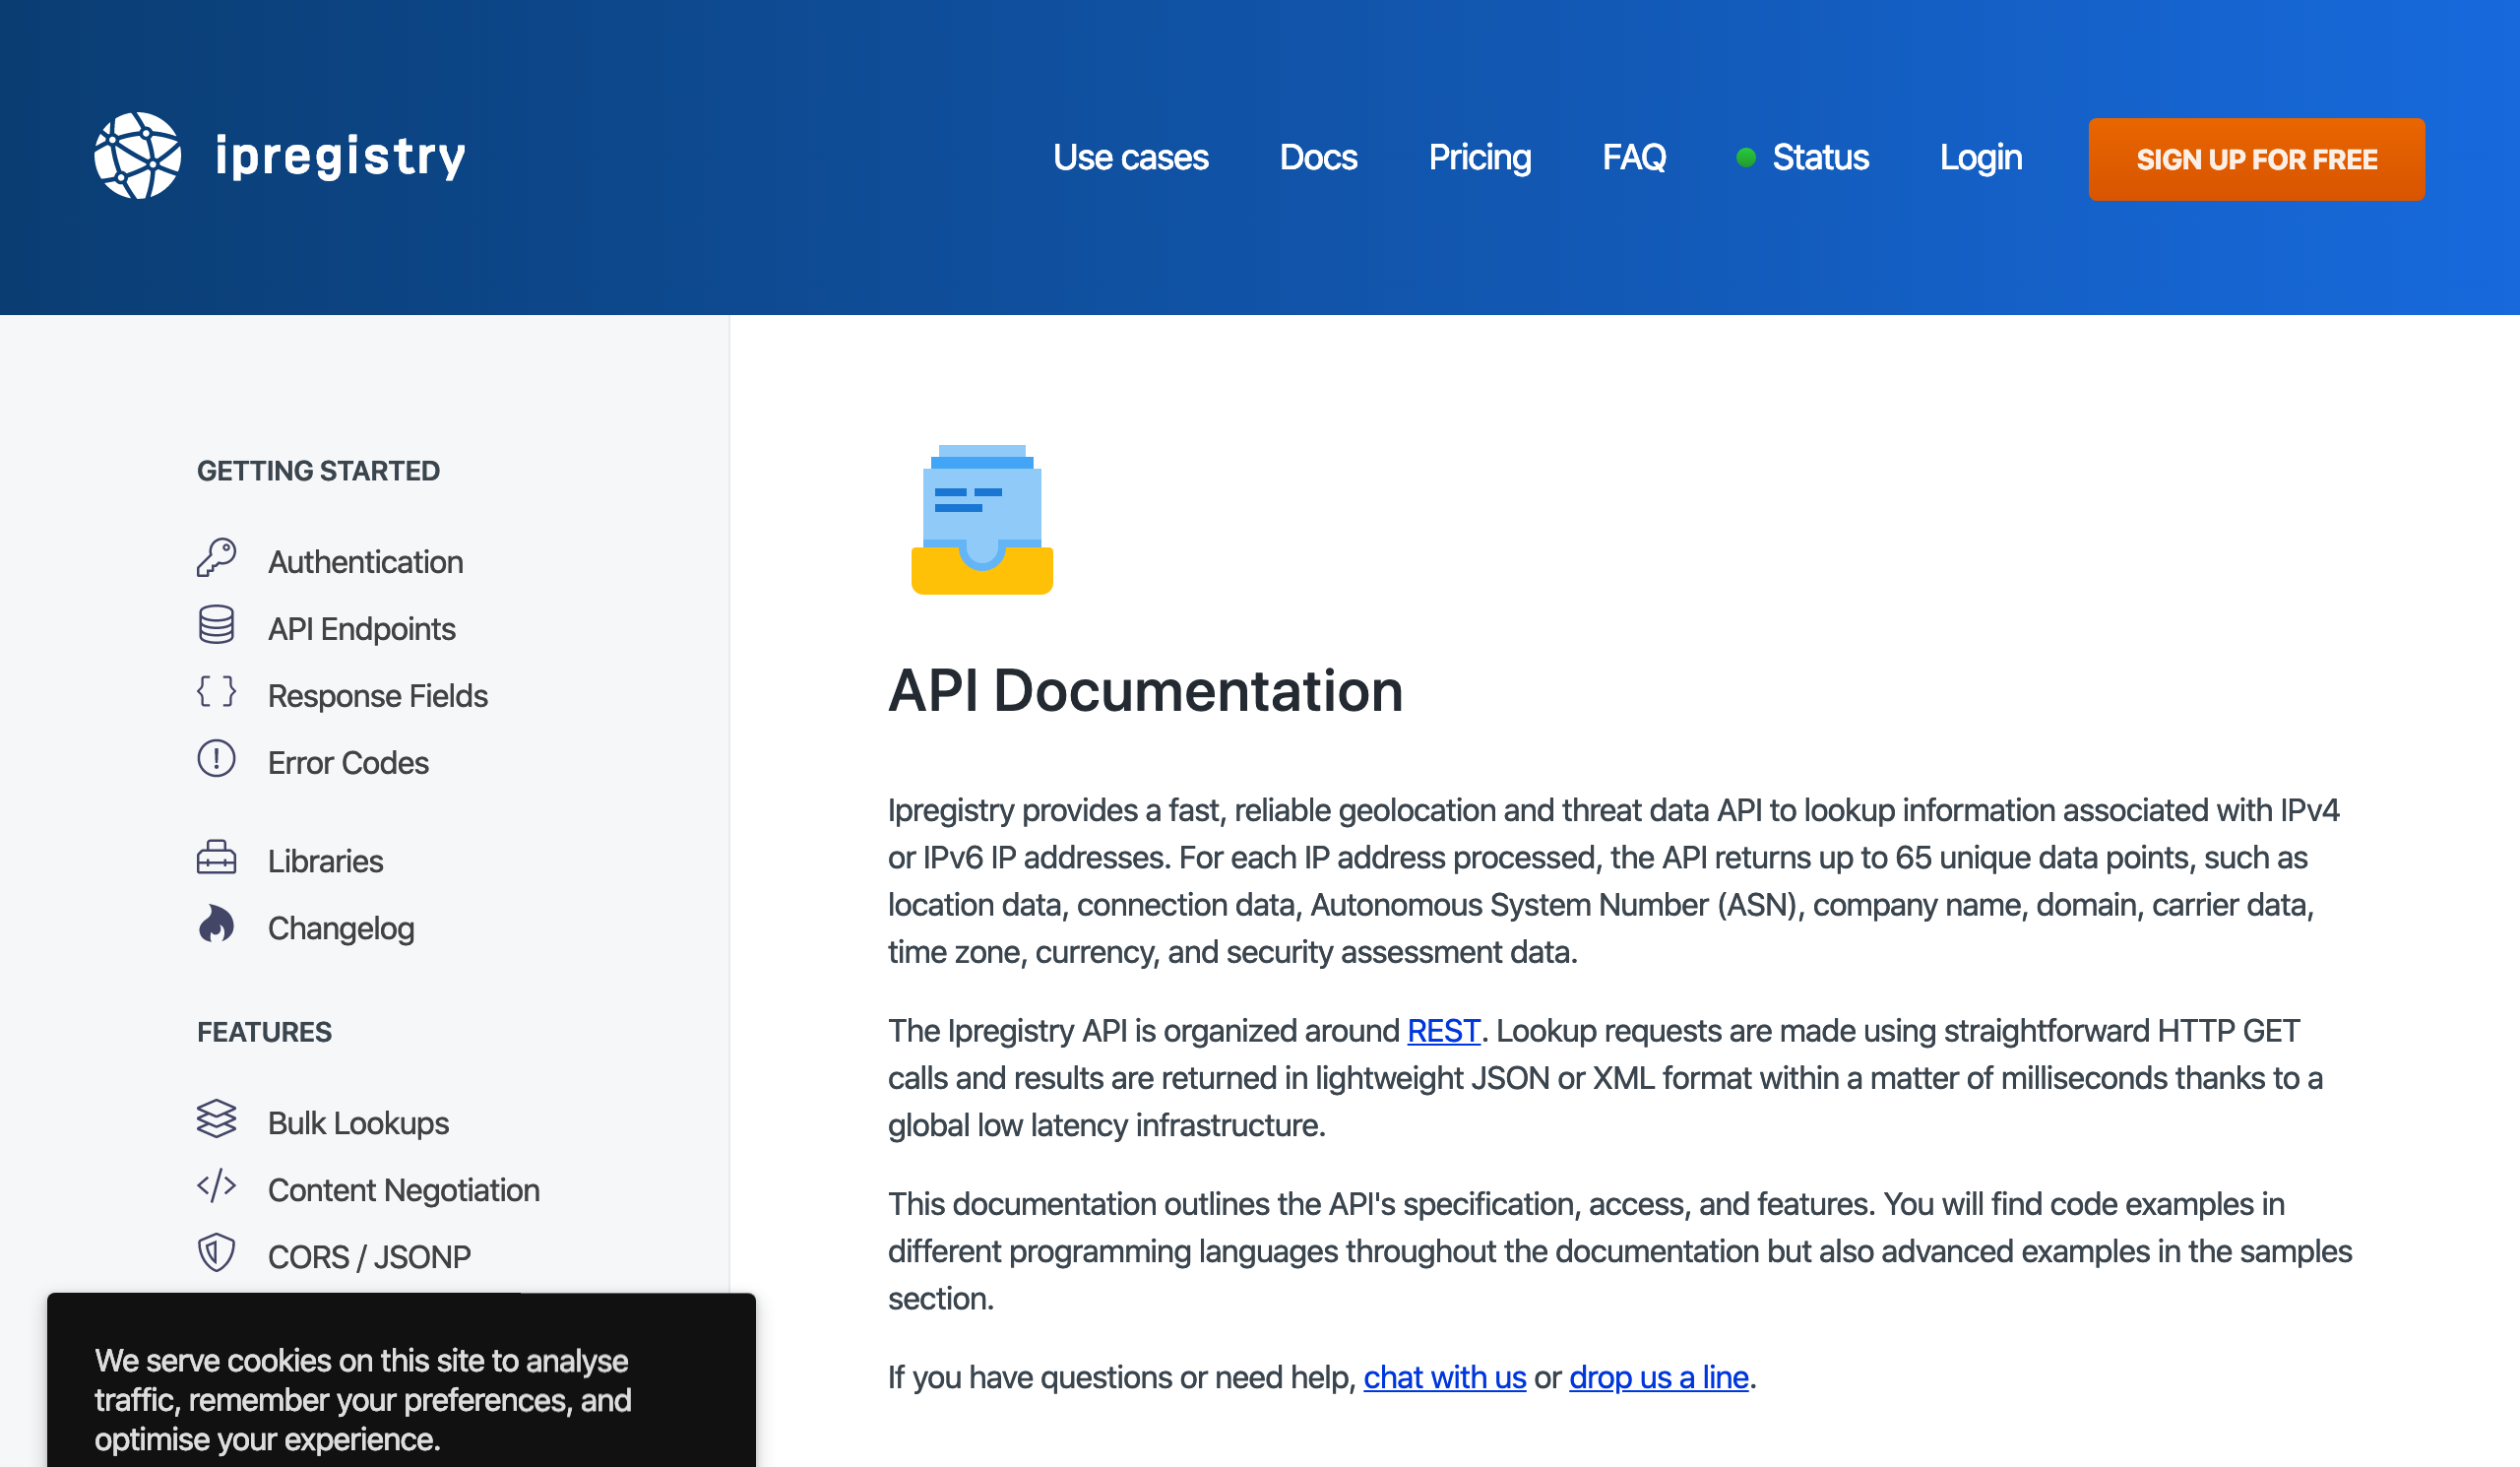The height and width of the screenshot is (1467, 2520).
Task: Click the Libraries toolbox icon
Action: (x=216, y=857)
